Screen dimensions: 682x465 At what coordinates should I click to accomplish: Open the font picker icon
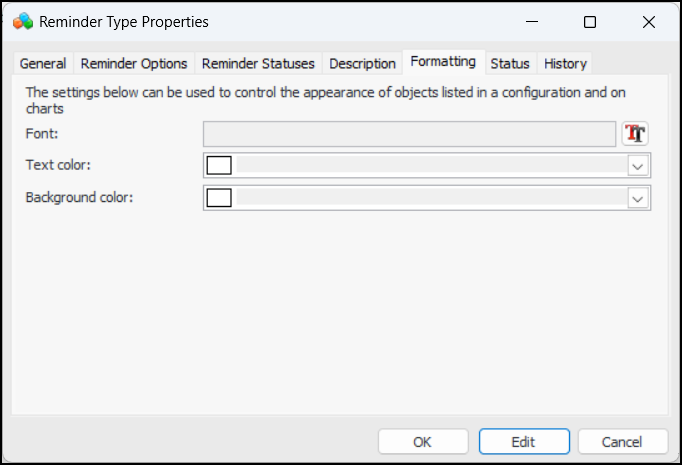click(x=635, y=134)
